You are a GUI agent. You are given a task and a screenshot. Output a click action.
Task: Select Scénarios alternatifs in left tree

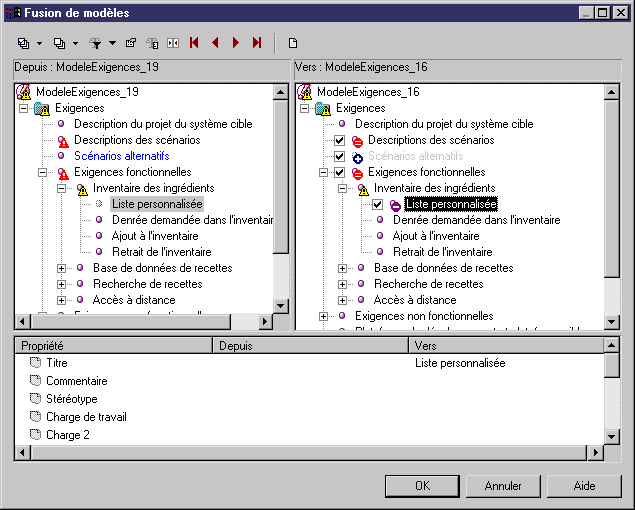[x=121, y=156]
